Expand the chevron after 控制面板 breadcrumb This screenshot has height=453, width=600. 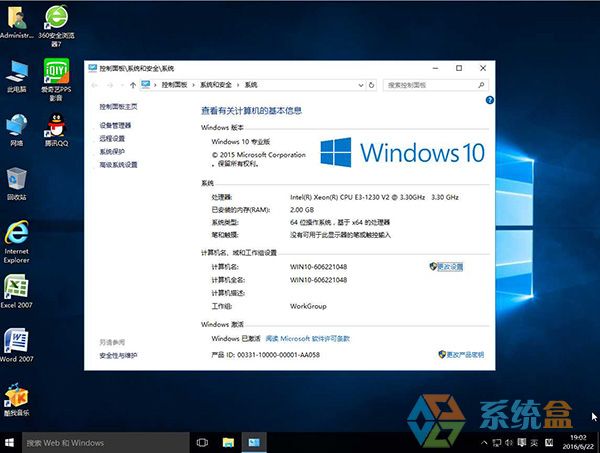[x=194, y=85]
